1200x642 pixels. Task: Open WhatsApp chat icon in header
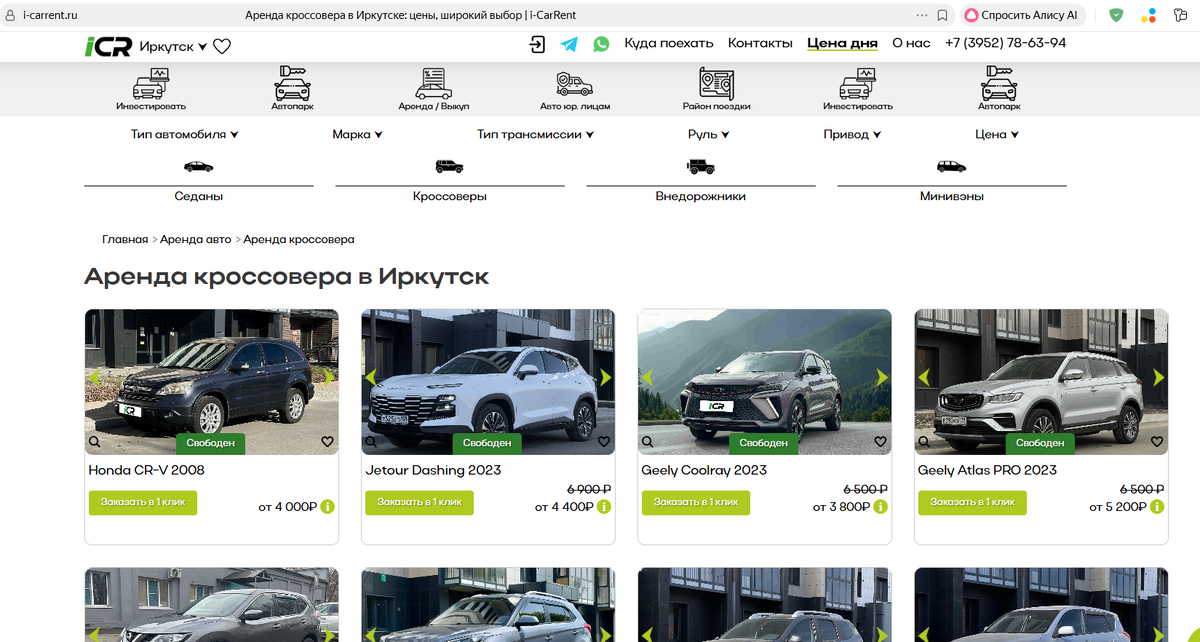[601, 44]
